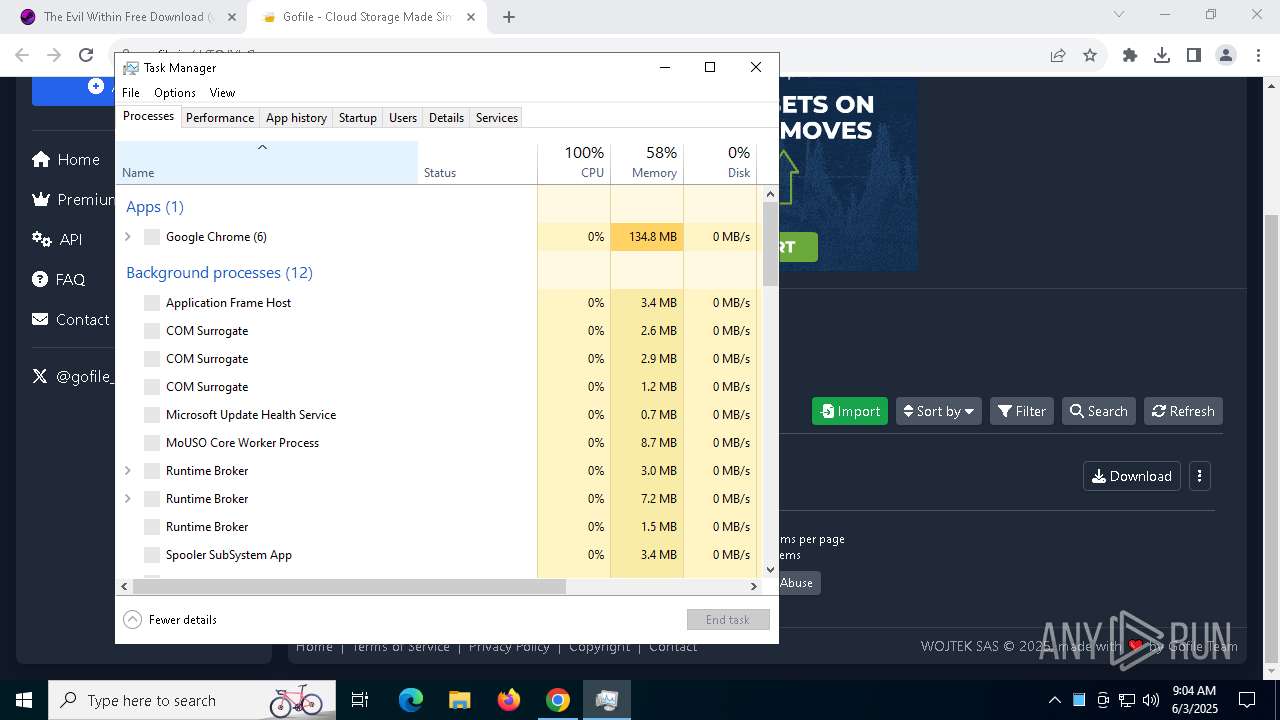Open a new Chrome tab

click(x=509, y=17)
